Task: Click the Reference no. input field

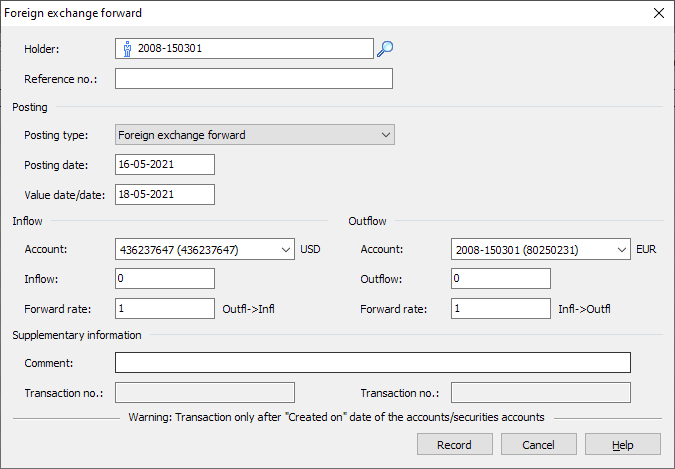Action: click(253, 79)
